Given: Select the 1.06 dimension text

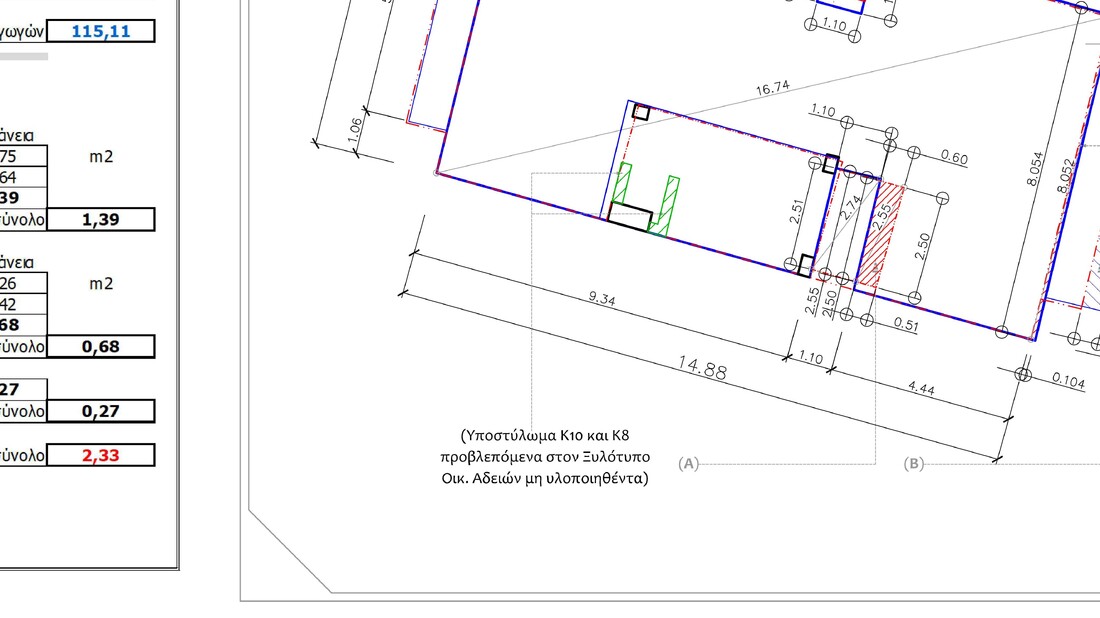Looking at the screenshot, I should point(358,131).
